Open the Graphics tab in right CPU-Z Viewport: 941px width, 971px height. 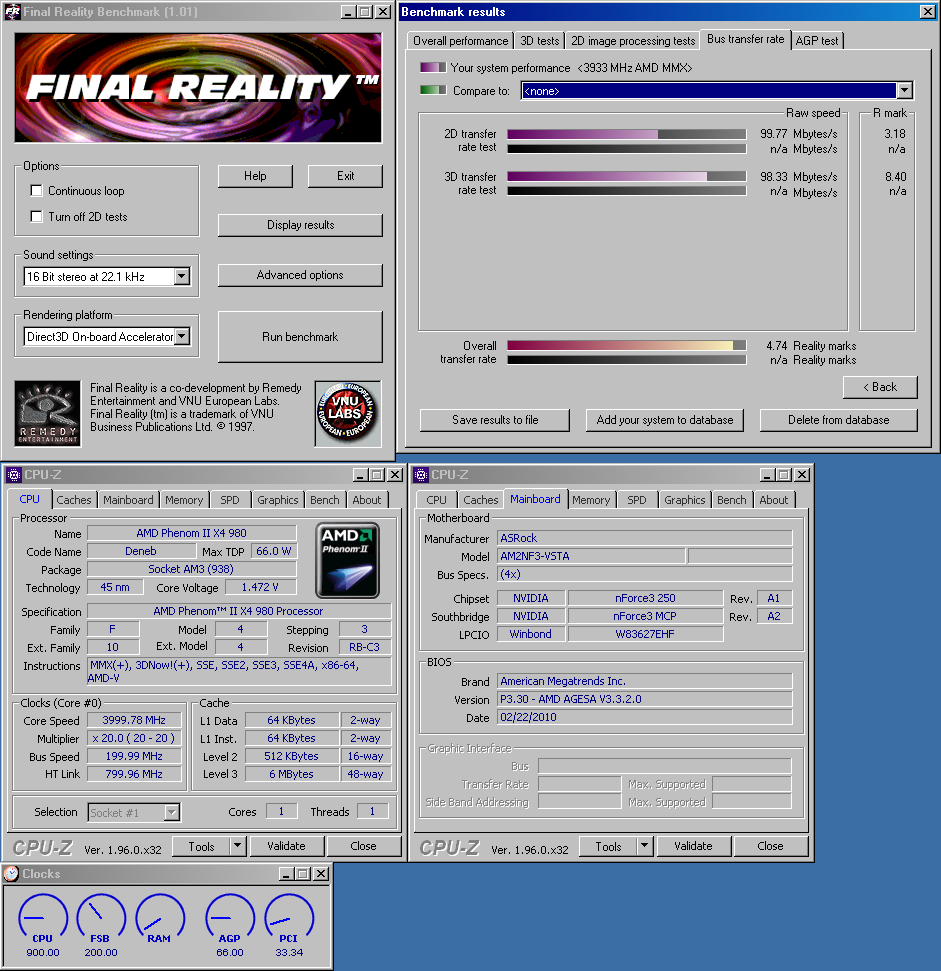[x=685, y=500]
